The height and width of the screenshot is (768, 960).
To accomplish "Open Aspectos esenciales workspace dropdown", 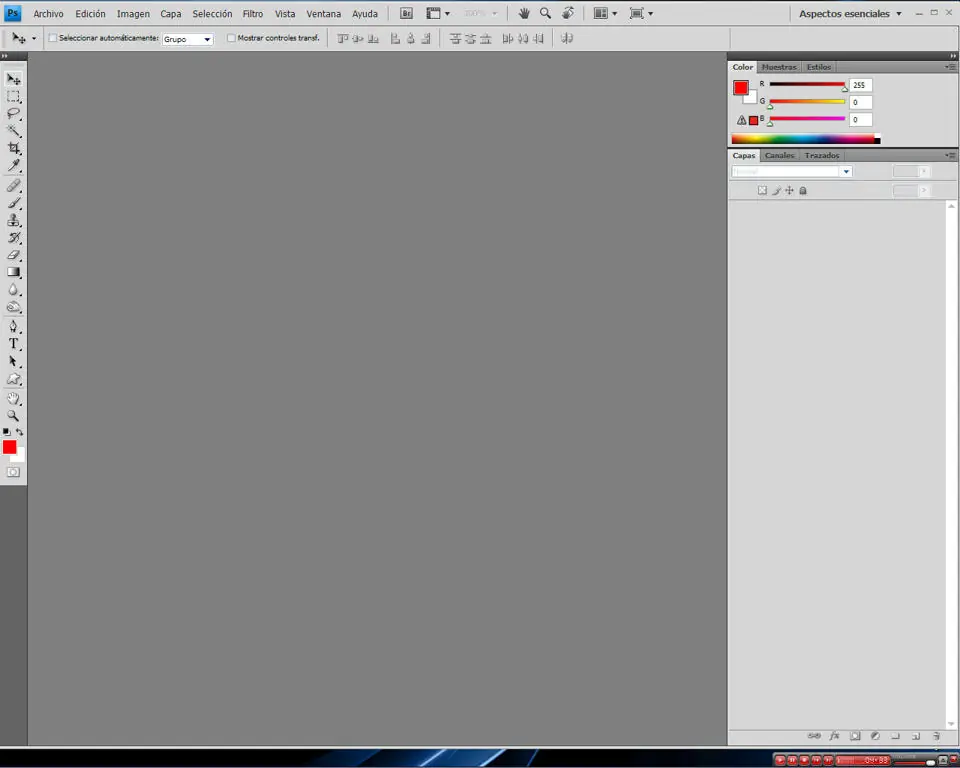I will tap(850, 13).
